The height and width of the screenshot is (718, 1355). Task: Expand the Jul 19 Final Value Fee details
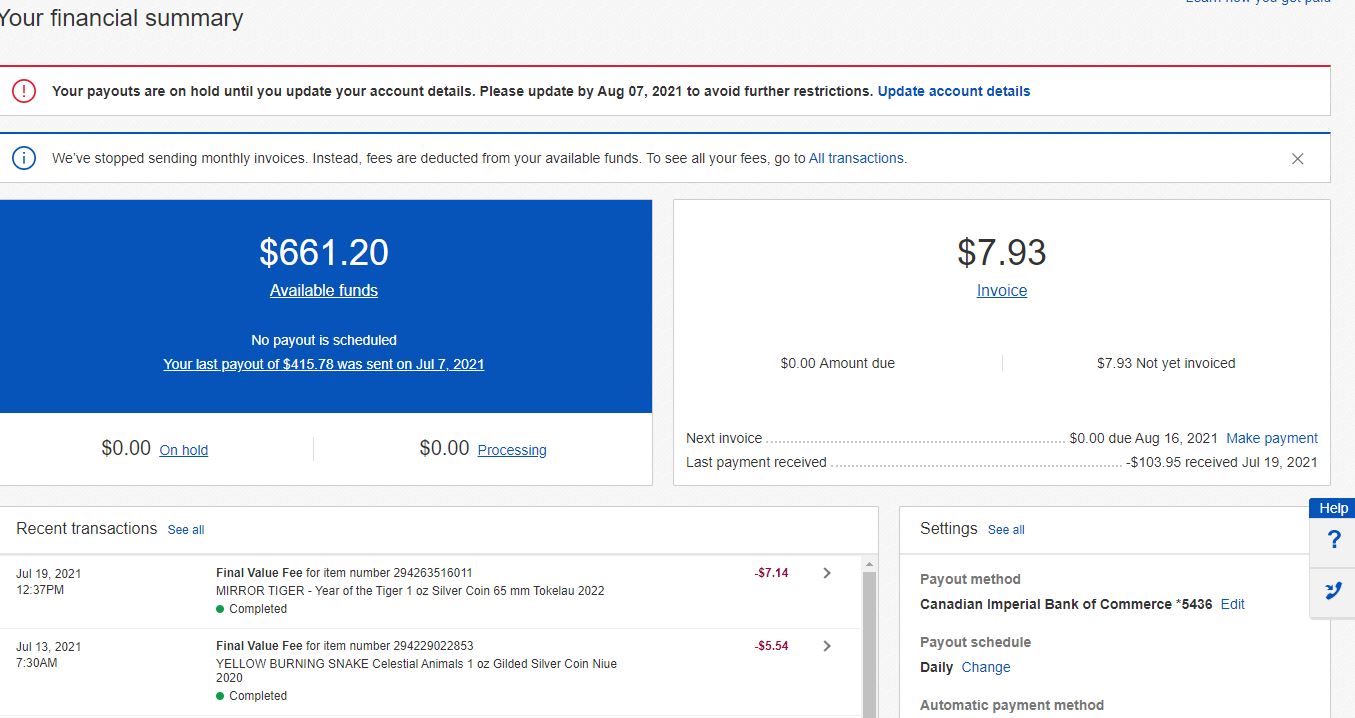826,573
